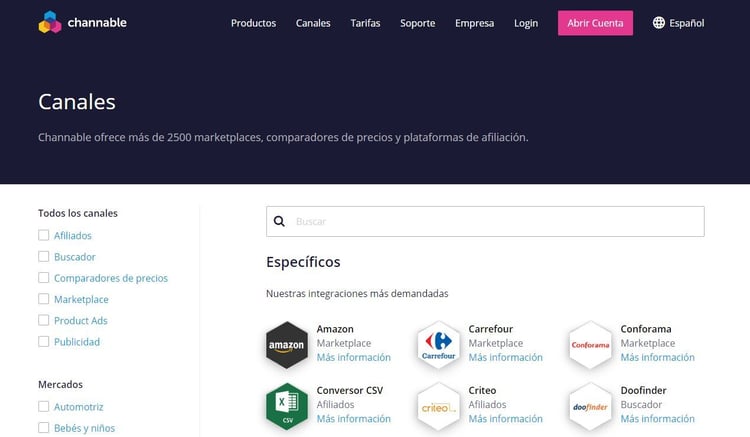Click the channable brand name text

coord(97,22)
